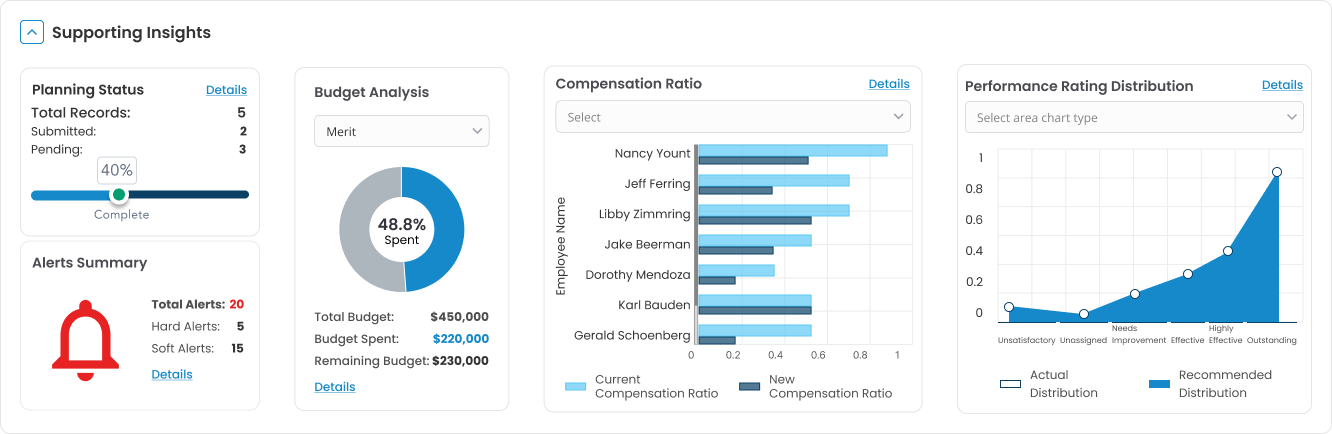The width and height of the screenshot is (1332, 434).
Task: Click the Unsatisfactory axis label
Action: click(x=1026, y=340)
